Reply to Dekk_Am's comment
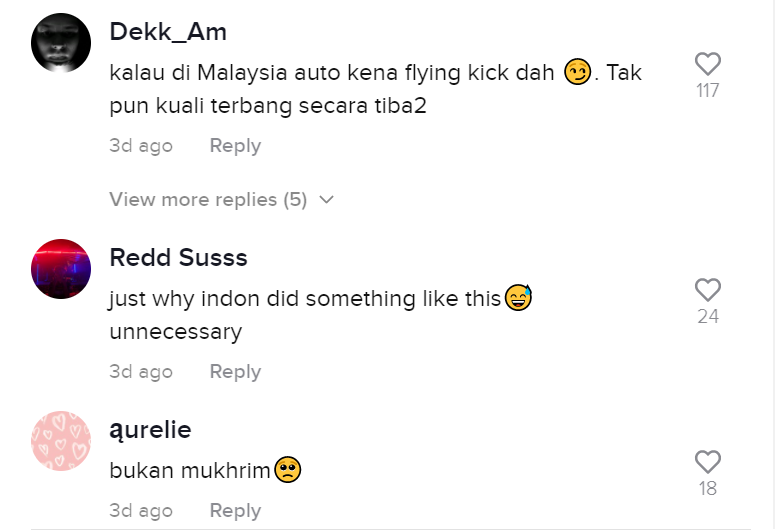The height and width of the screenshot is (531, 775). [235, 146]
